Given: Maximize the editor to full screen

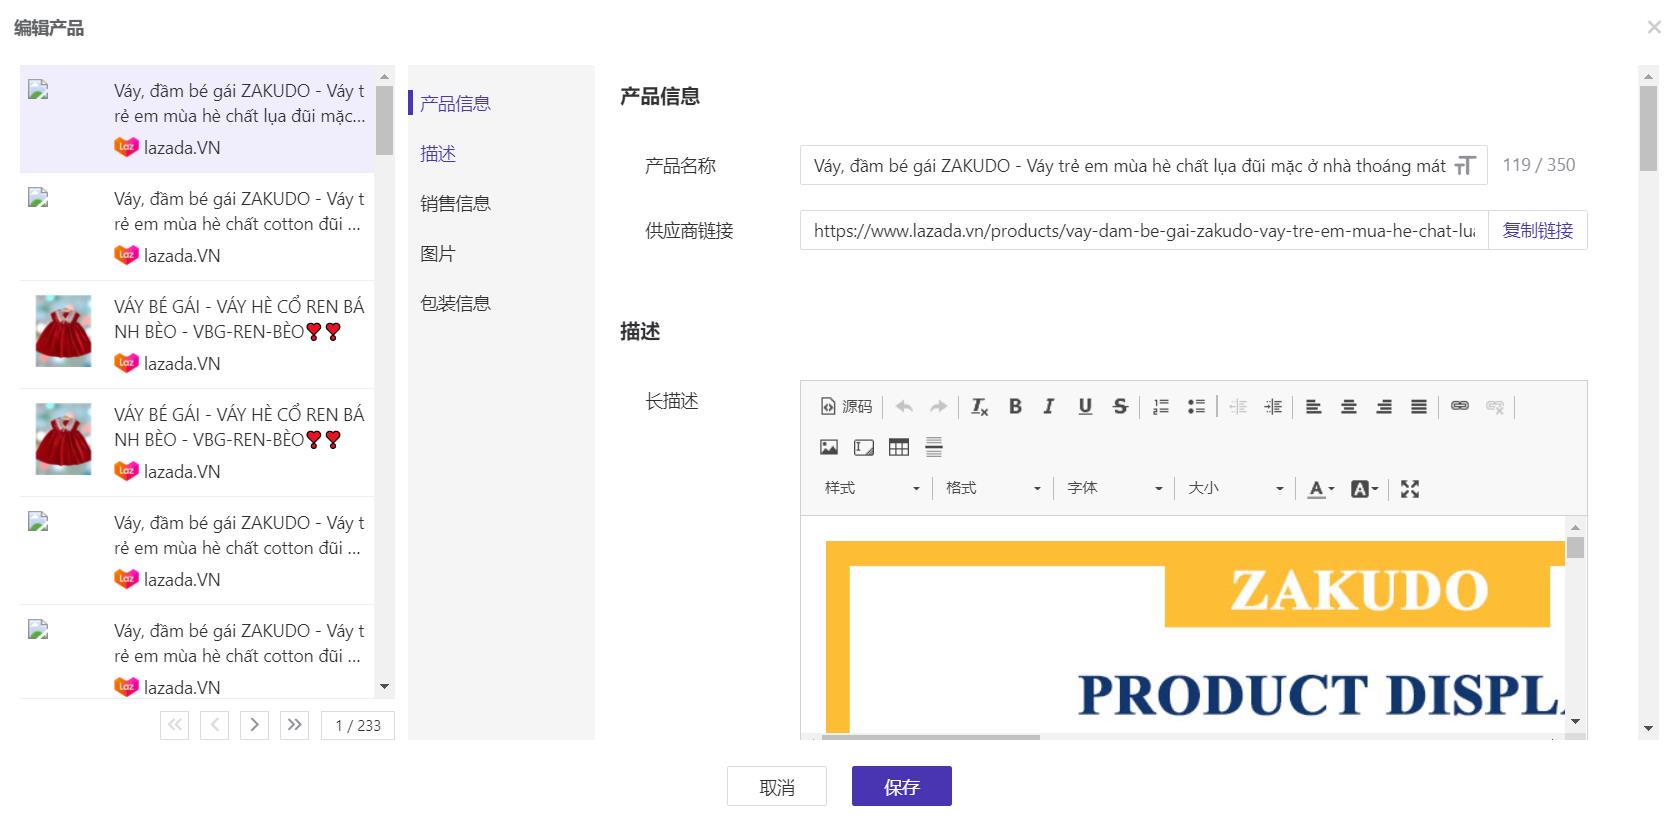Looking at the screenshot, I should click(x=1410, y=488).
